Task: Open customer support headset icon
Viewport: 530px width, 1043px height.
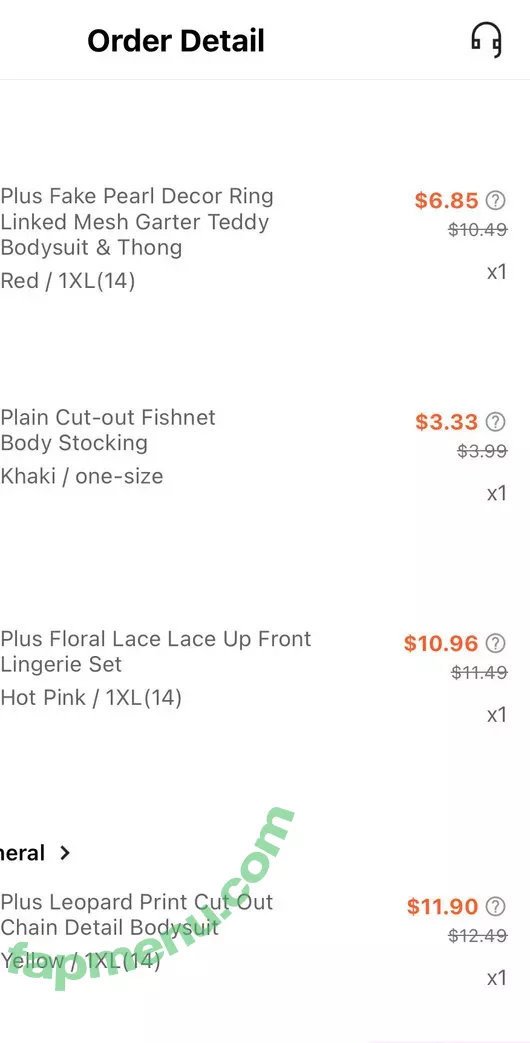Action: click(486, 40)
